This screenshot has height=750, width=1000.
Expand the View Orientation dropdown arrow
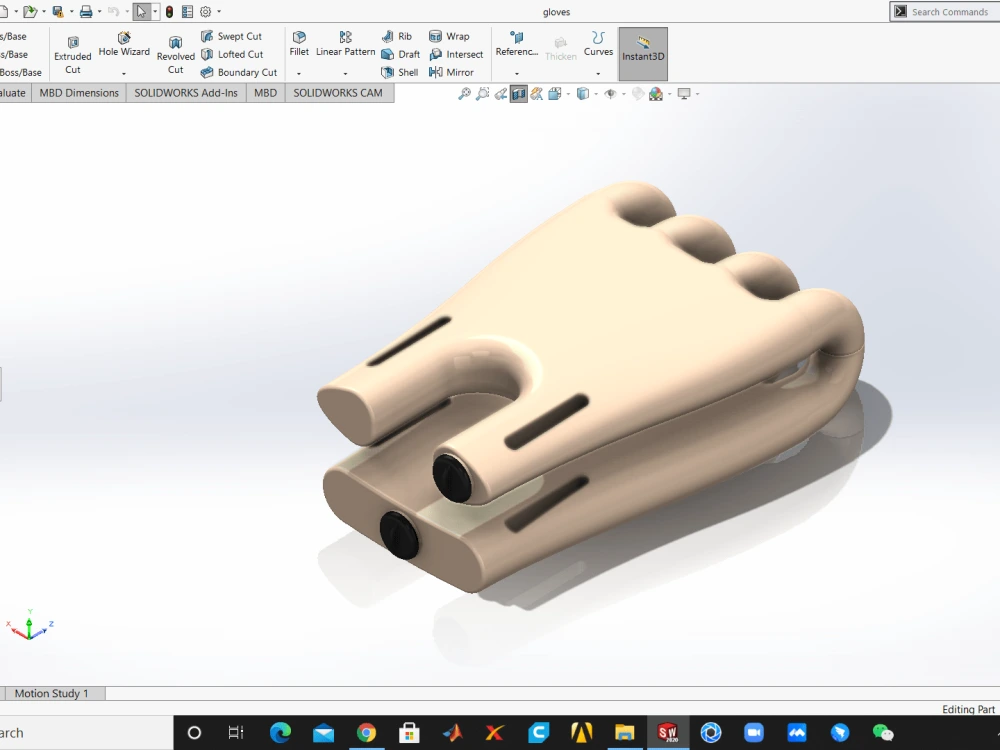click(x=568, y=94)
